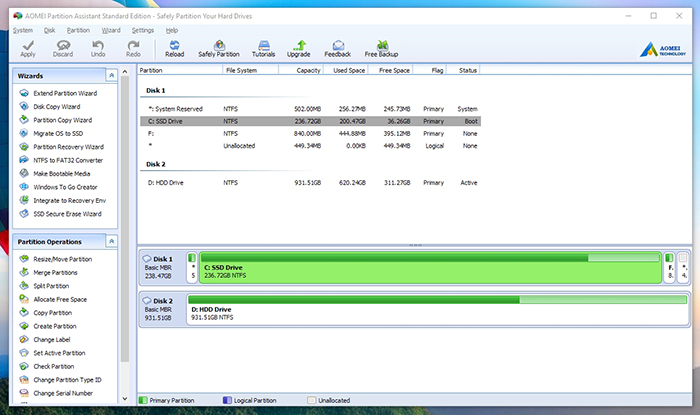Screen dimensions: 700x415
Task: Launch the Extend Partition Wizard
Action: [x=65, y=93]
